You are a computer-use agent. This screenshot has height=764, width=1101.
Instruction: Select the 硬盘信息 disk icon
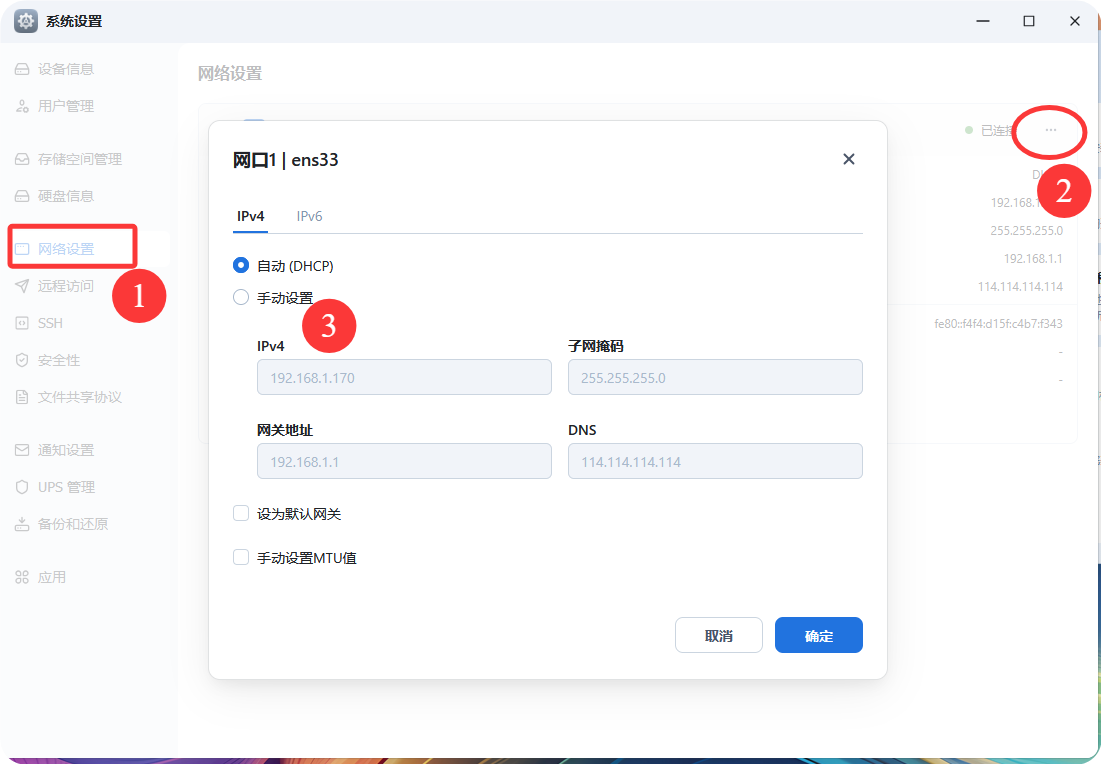[22, 196]
